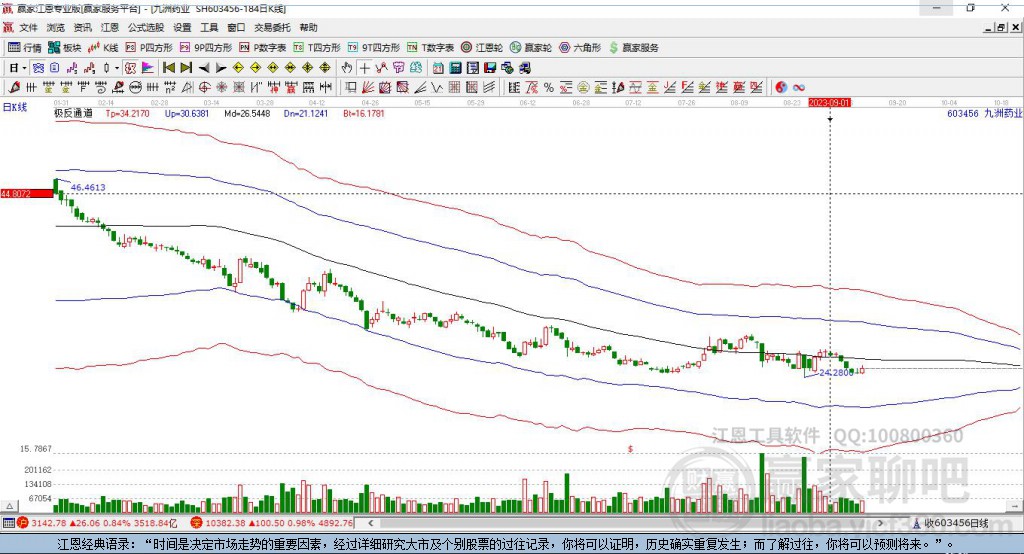Toggle the crosshair cursor tool
1024x554 pixels.
[364, 68]
